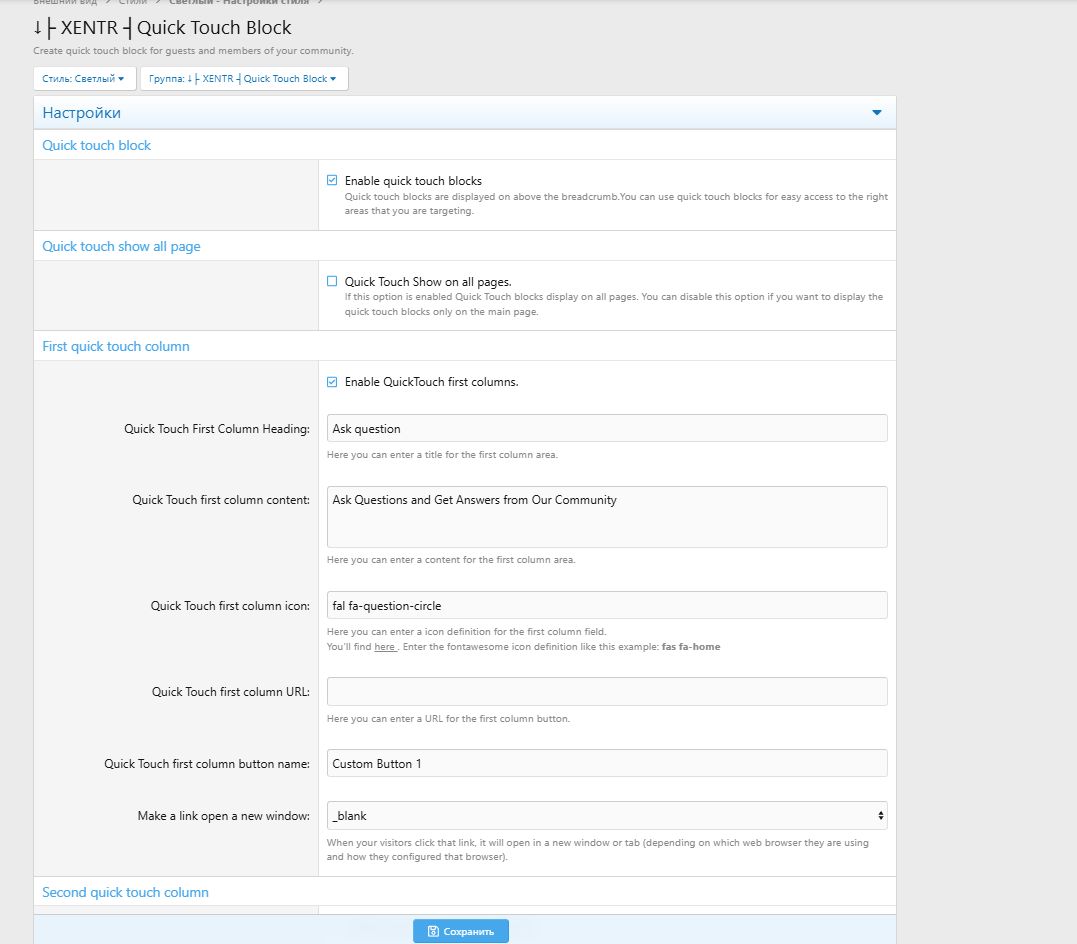The height and width of the screenshot is (944, 1077).
Task: Go to Стили in the breadcrumb
Action: click(132, 3)
